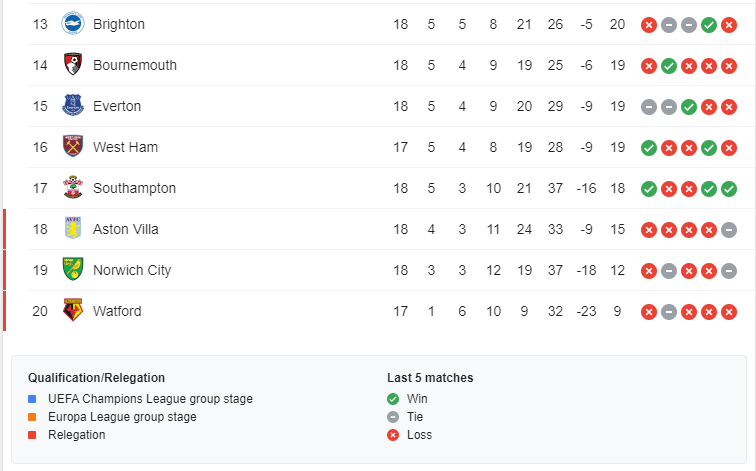The height and width of the screenshot is (471, 756).
Task: Click the Bournemouth club crest icon
Action: click(x=72, y=65)
